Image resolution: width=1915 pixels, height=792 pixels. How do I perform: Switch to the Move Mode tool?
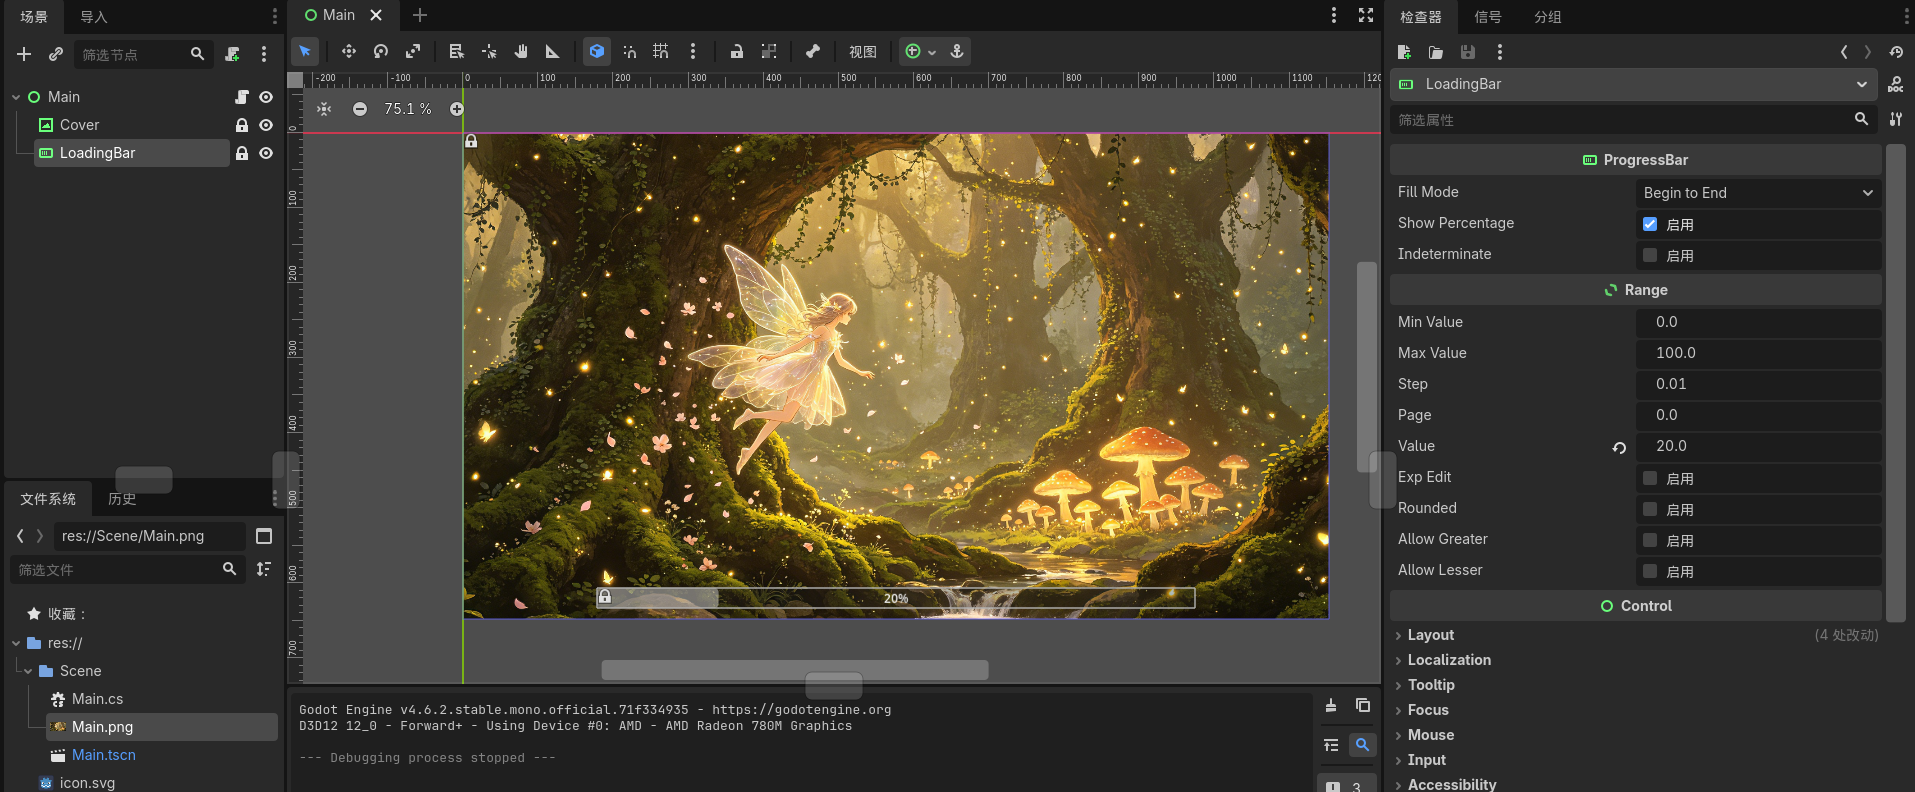(349, 52)
